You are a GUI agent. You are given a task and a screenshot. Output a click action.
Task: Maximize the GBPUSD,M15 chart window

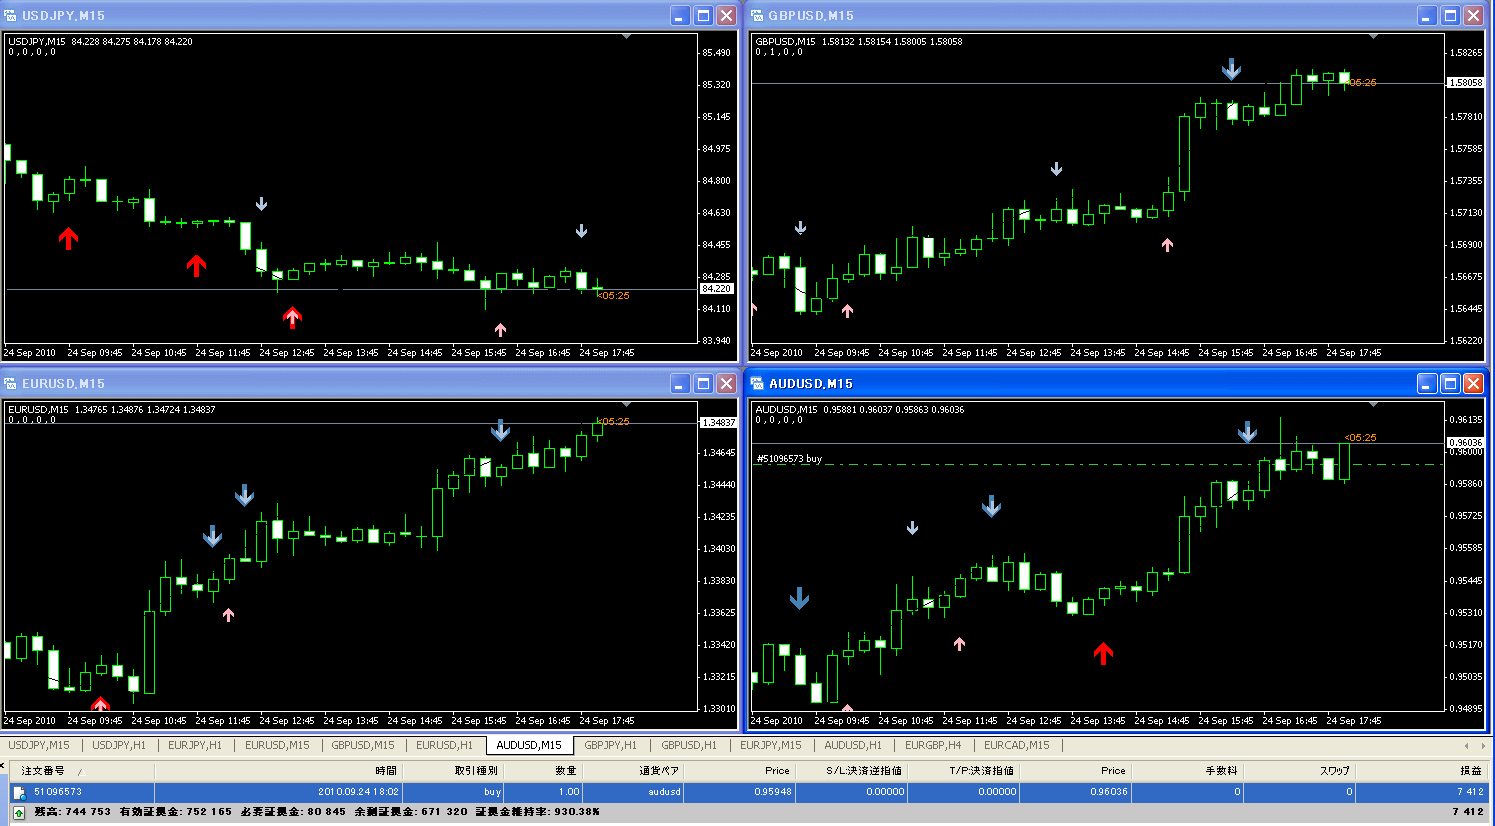[x=1450, y=15]
